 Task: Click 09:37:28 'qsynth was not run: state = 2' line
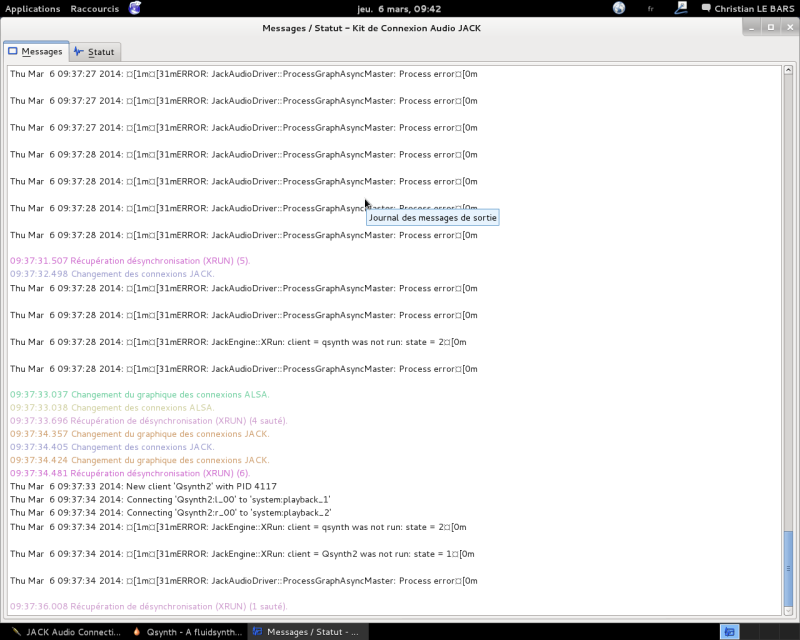(x=238, y=342)
